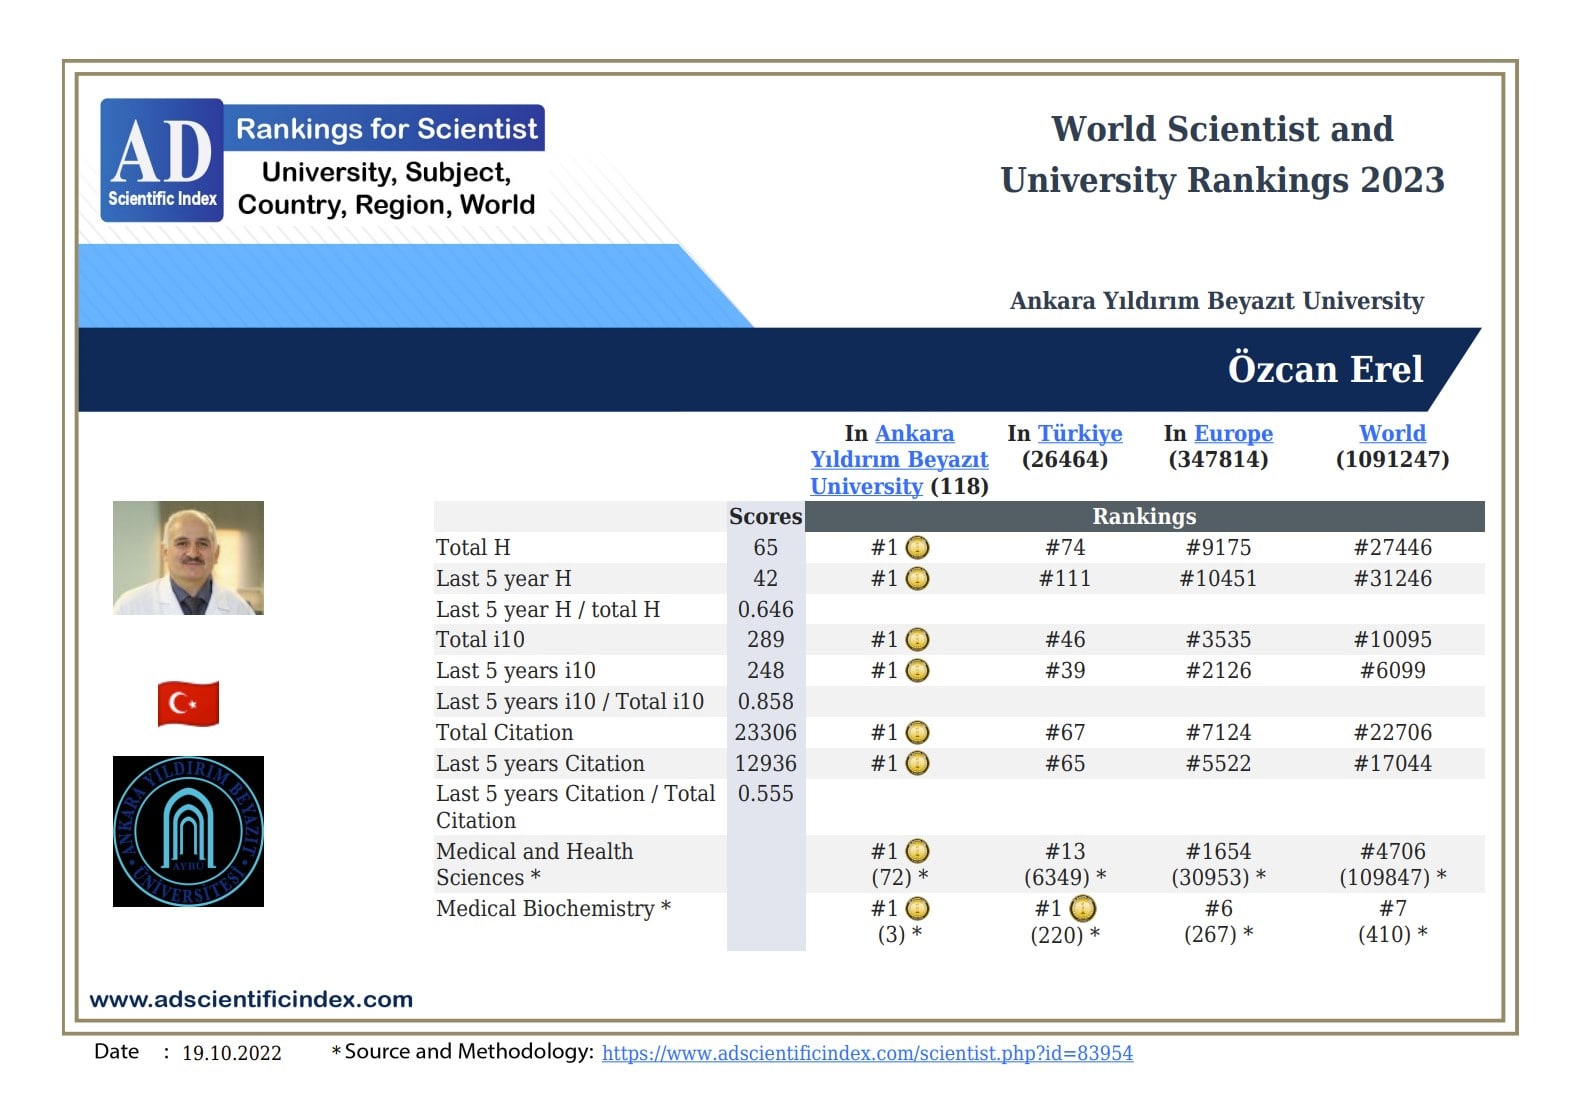This screenshot has width=1572, height=1109.
Task: Click the Europe rank #1654
Action: coord(1218,852)
